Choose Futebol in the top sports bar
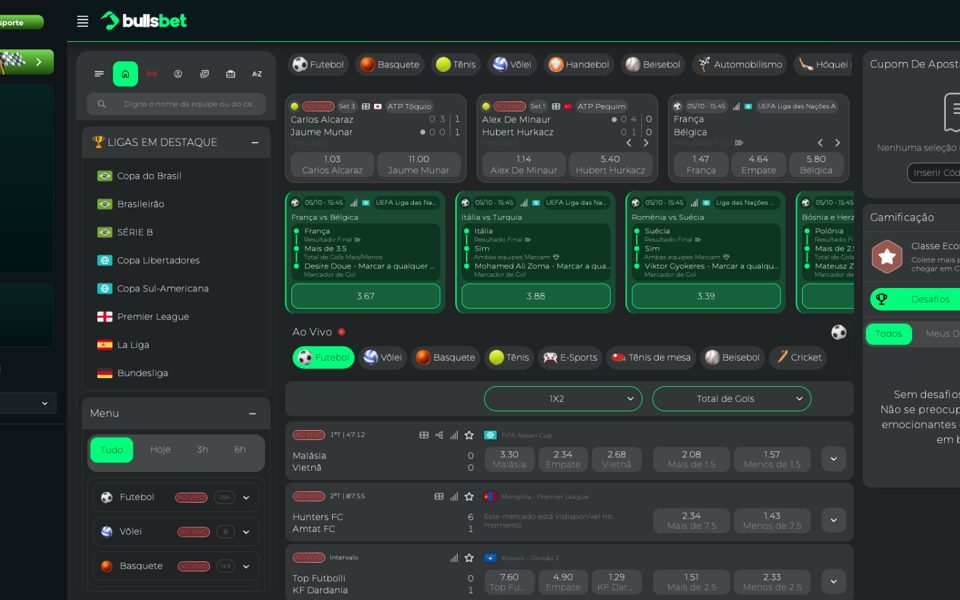Screen dimensions: 960x600 pyautogui.click(x=318, y=64)
